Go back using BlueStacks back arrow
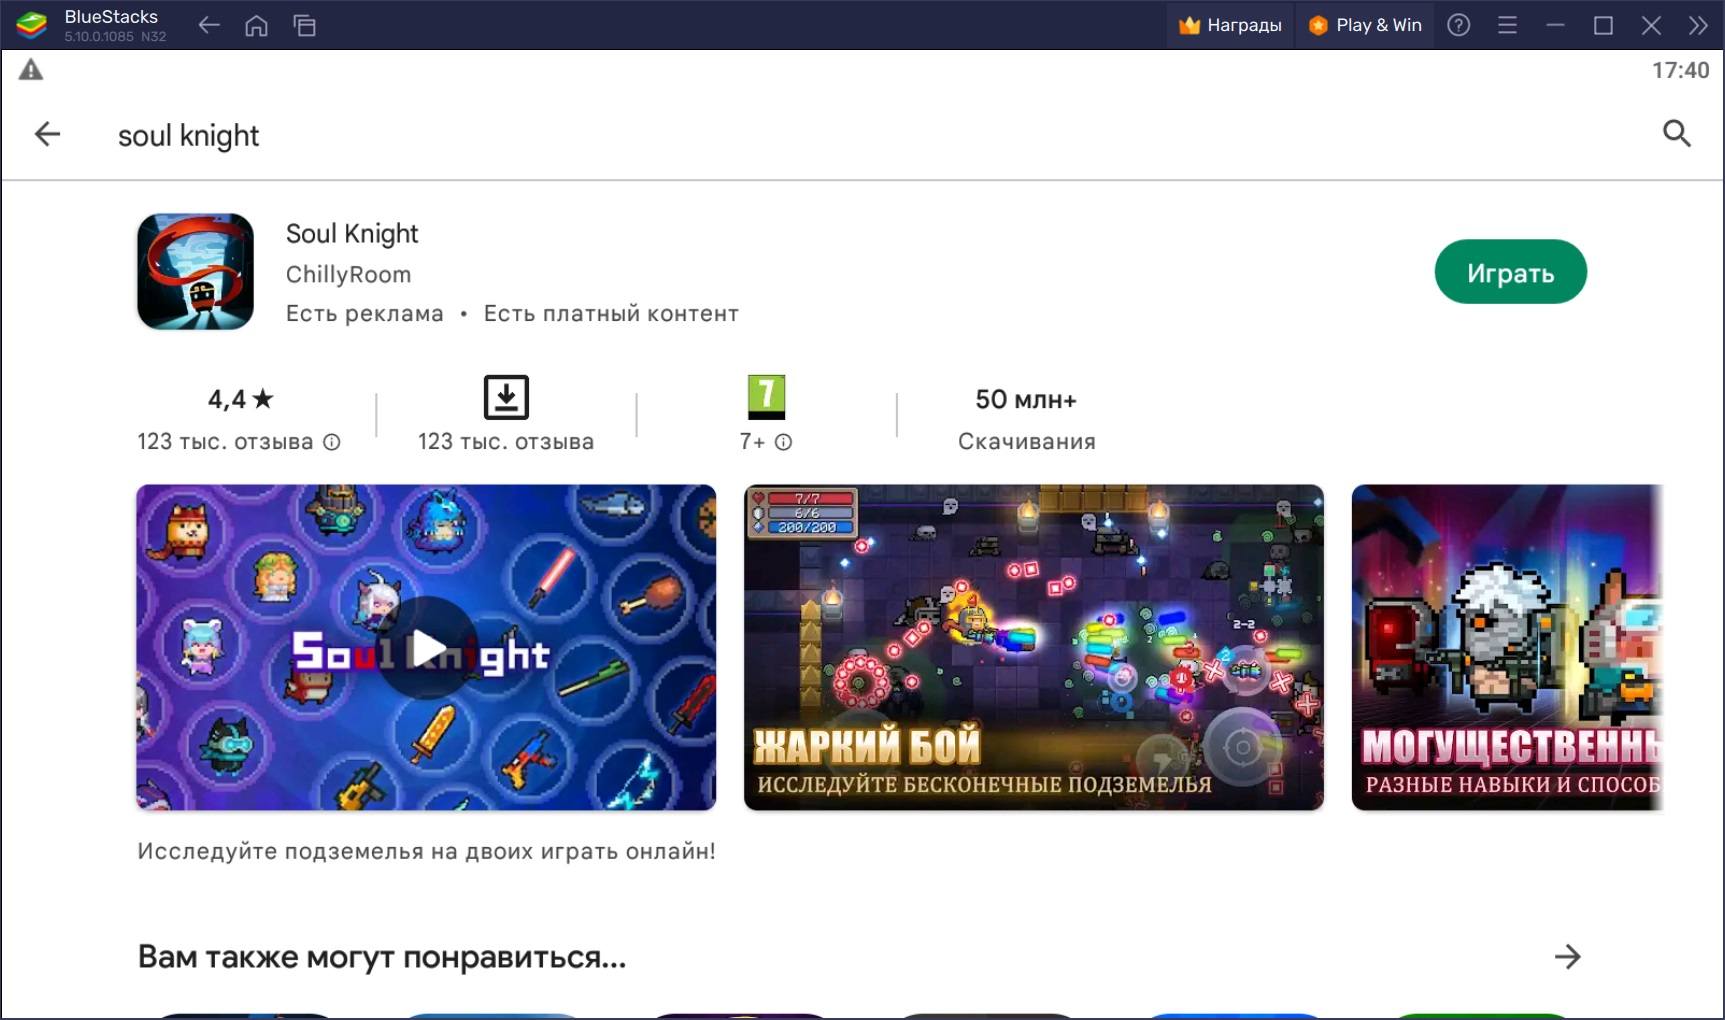Image resolution: width=1725 pixels, height=1020 pixels. 208,26
